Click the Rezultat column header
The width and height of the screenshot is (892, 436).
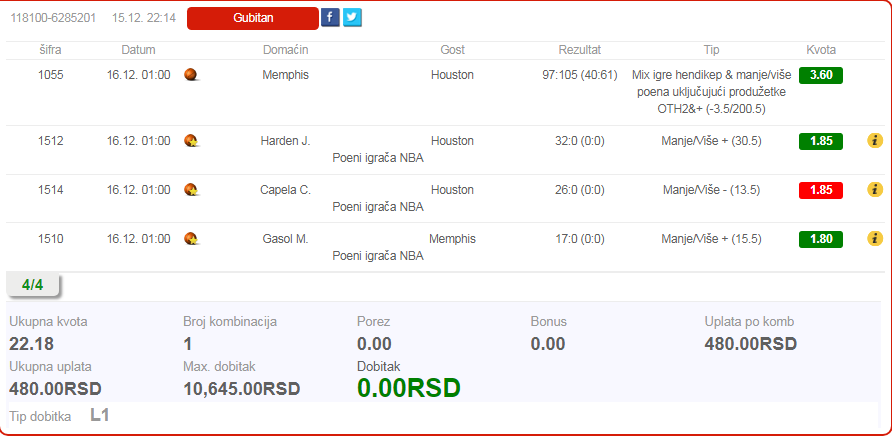(x=579, y=50)
